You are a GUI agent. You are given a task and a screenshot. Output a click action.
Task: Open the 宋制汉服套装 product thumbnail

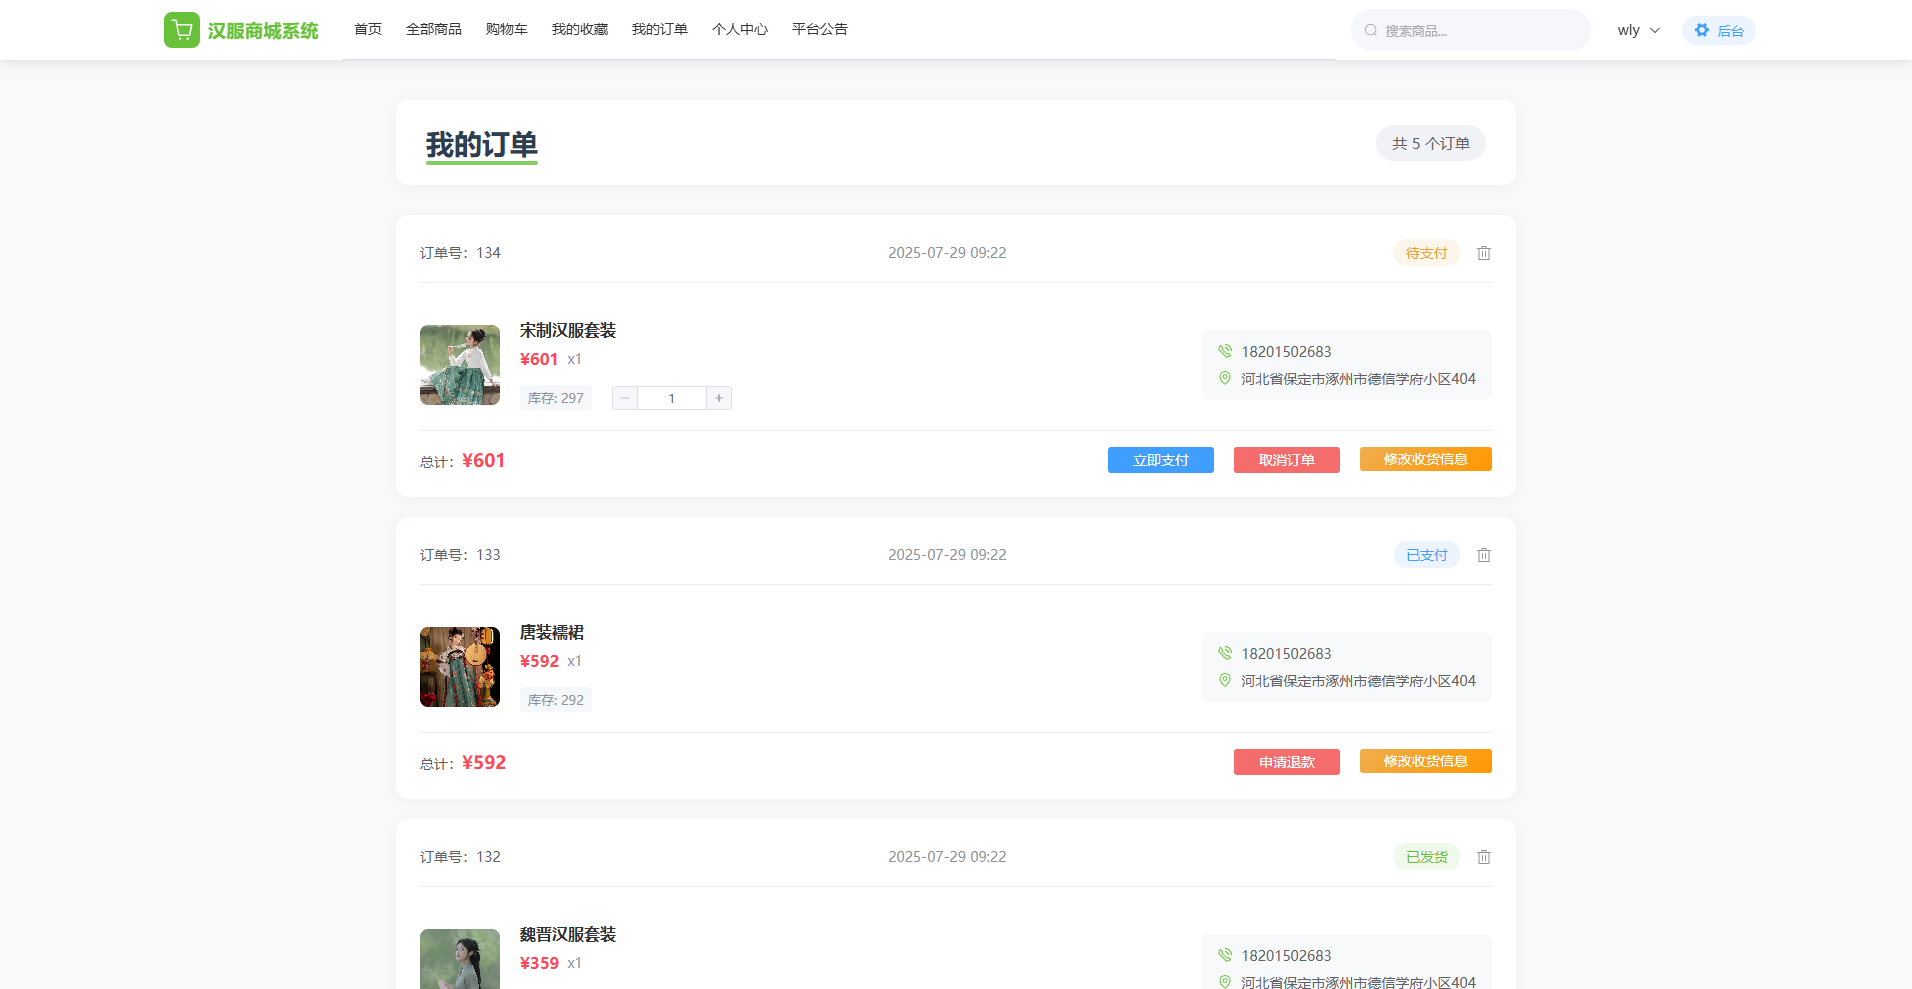460,365
